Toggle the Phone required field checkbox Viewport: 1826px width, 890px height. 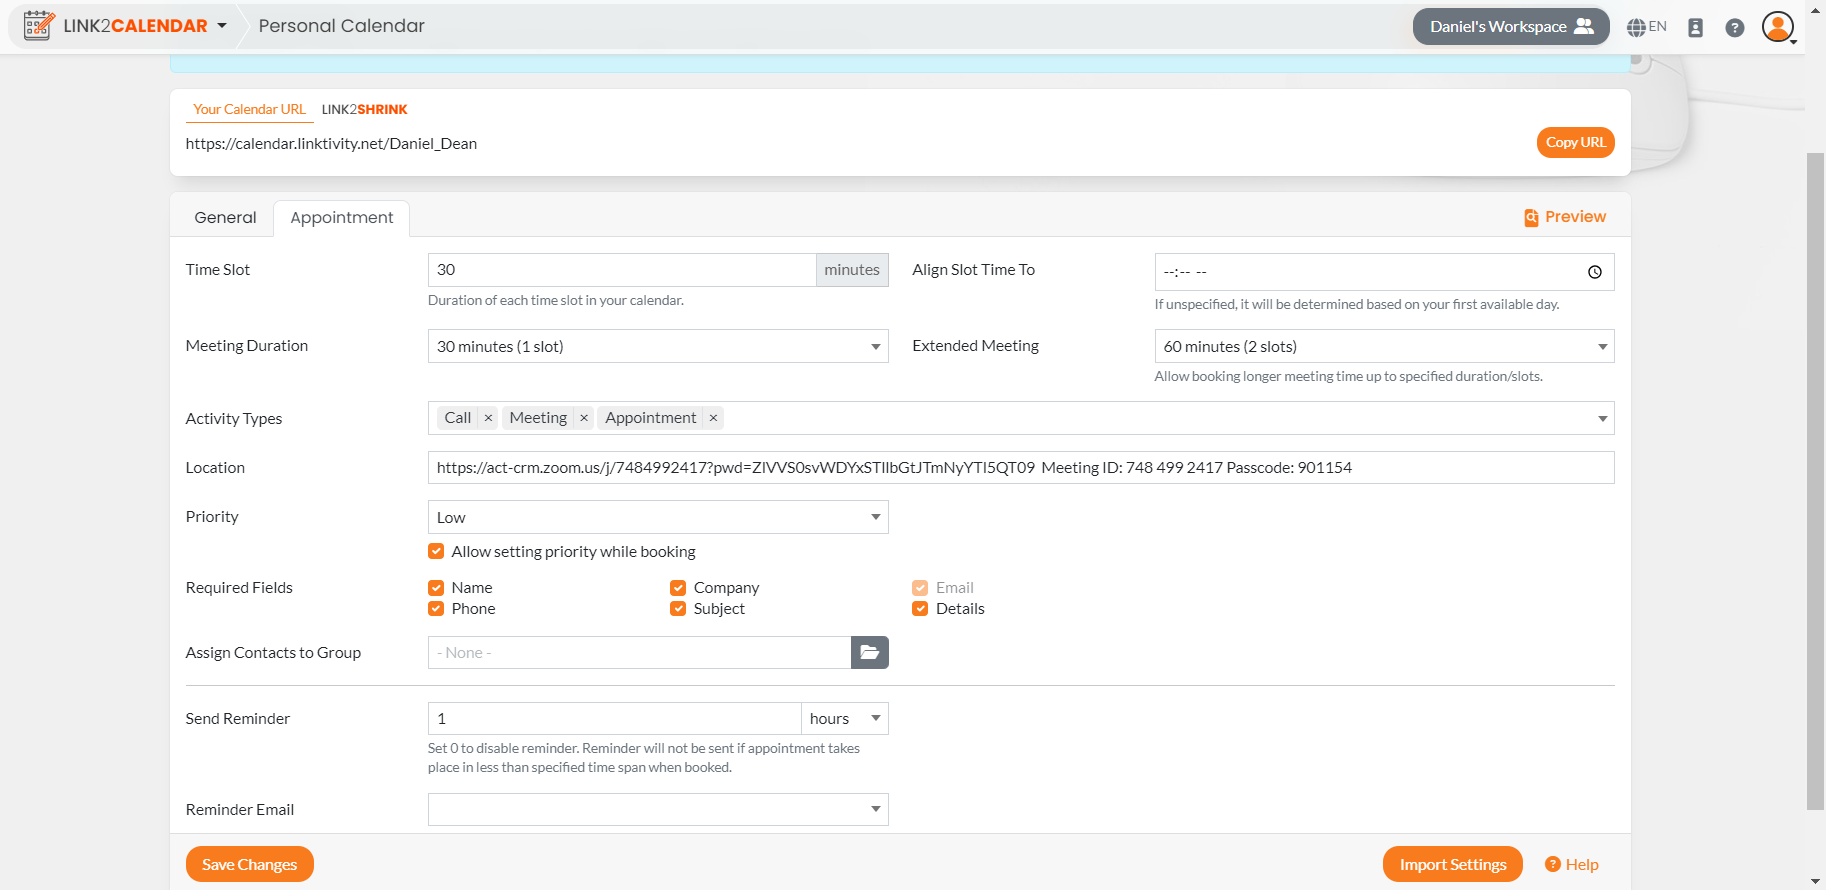coord(436,609)
